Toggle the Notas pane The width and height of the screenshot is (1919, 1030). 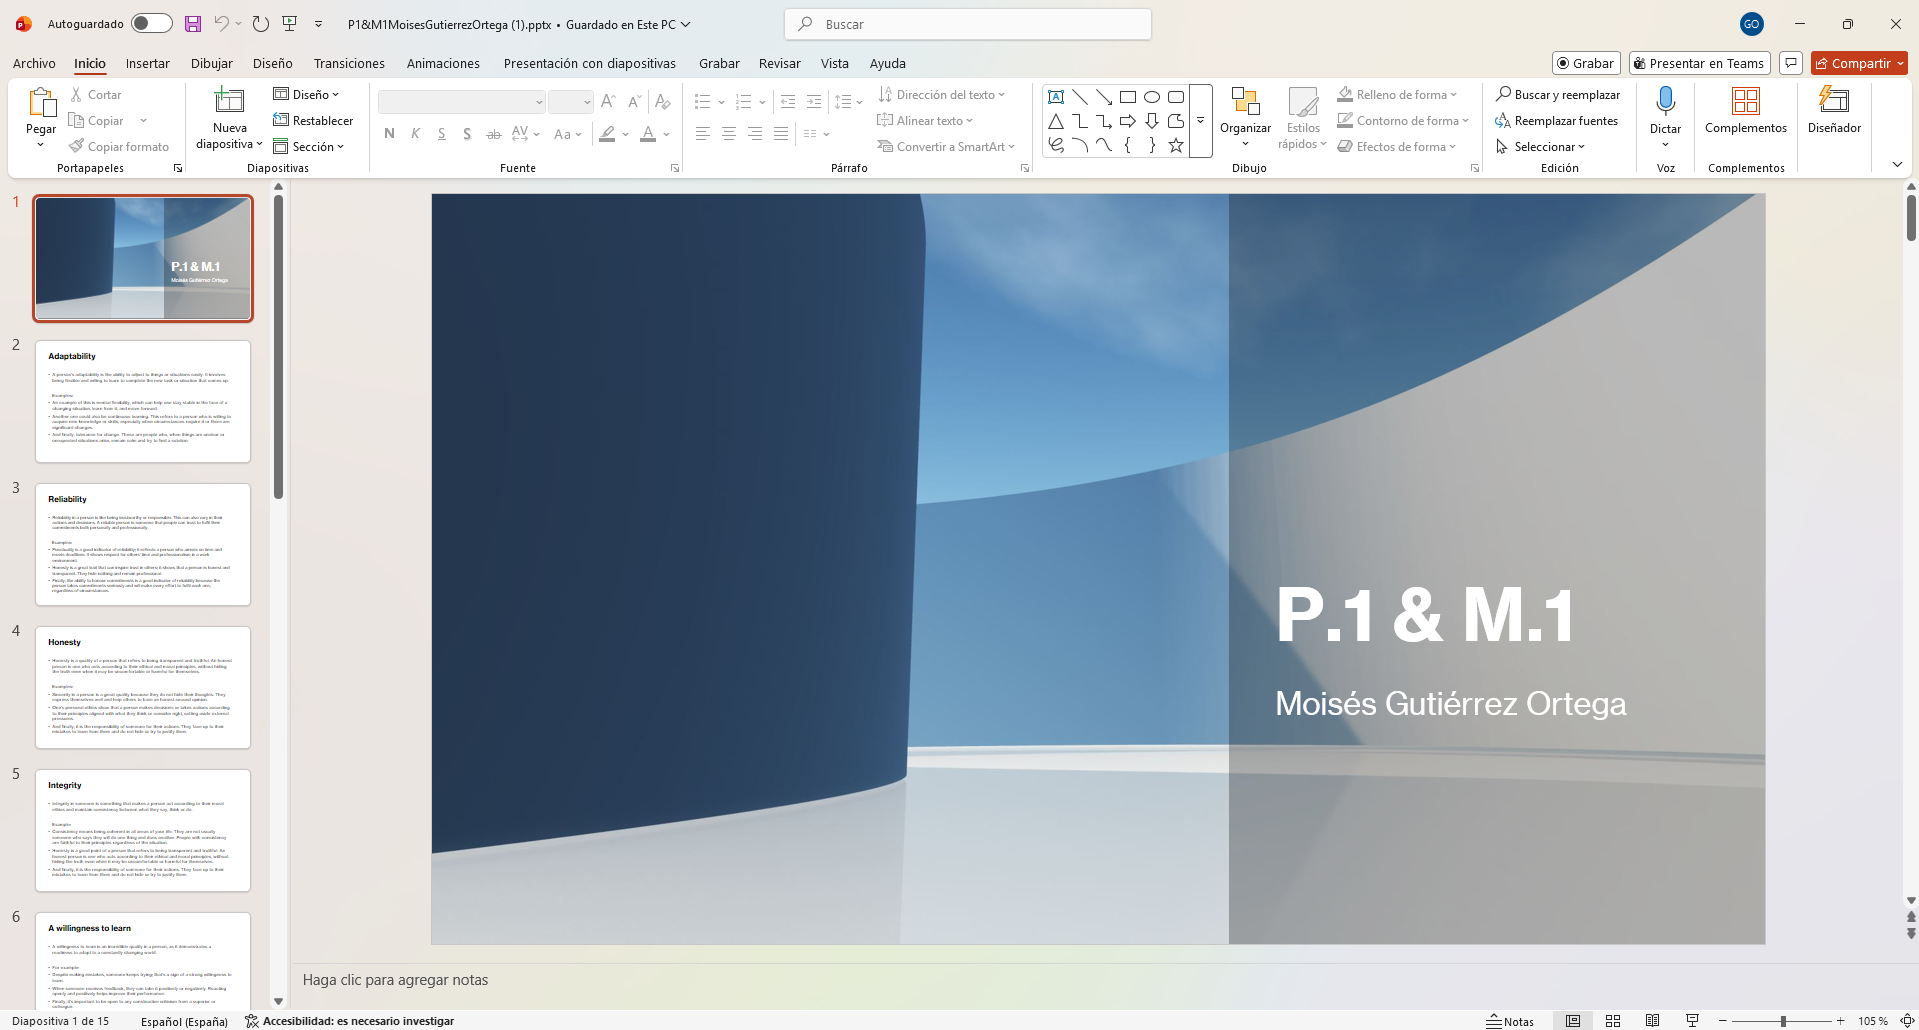tap(1510, 1021)
